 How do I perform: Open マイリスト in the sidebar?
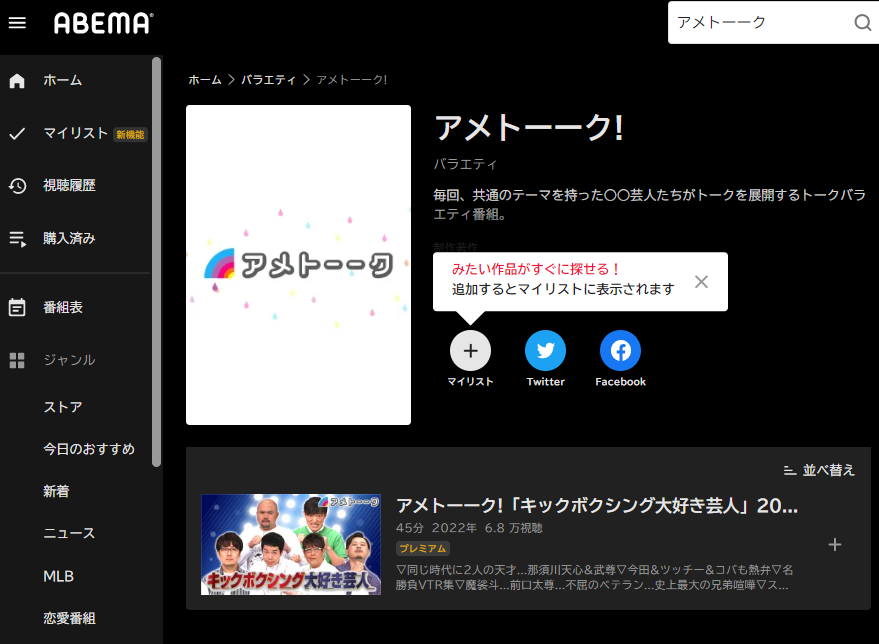click(x=75, y=133)
